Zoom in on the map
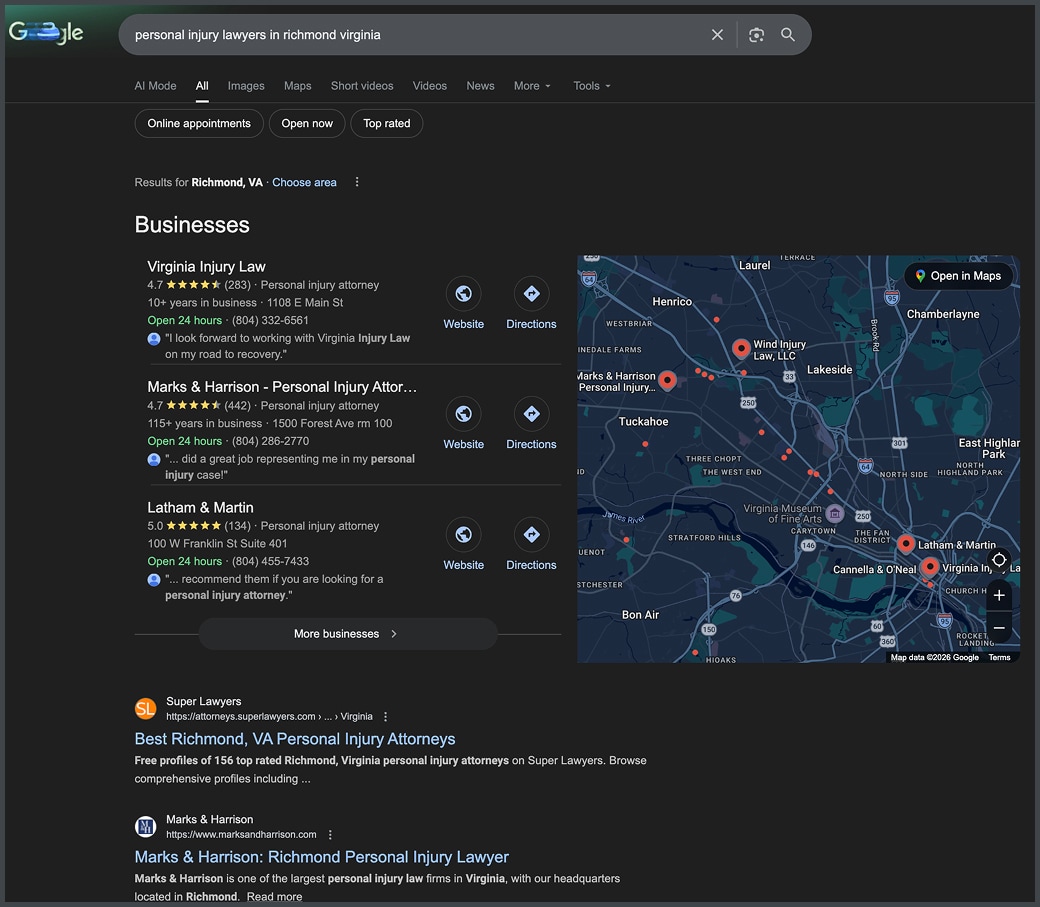This screenshot has height=907, width=1040. point(998,595)
